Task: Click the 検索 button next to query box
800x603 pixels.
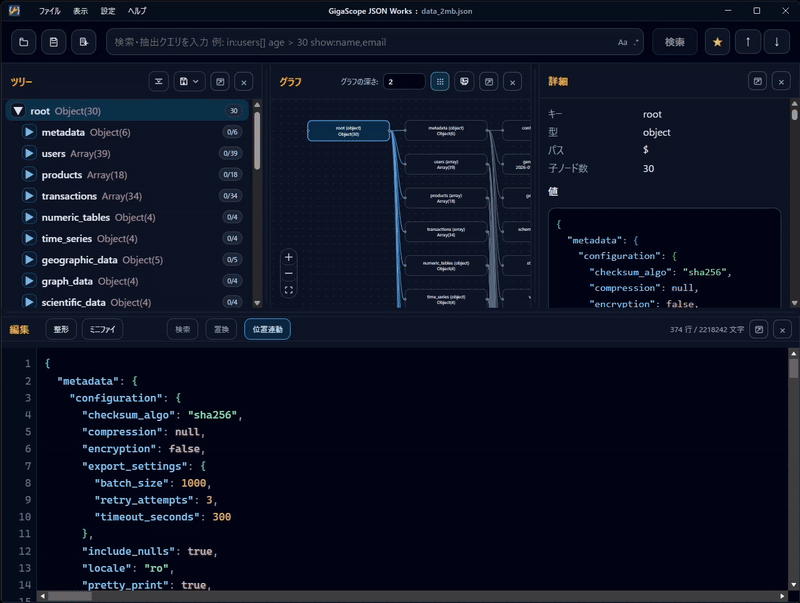Action: click(674, 42)
